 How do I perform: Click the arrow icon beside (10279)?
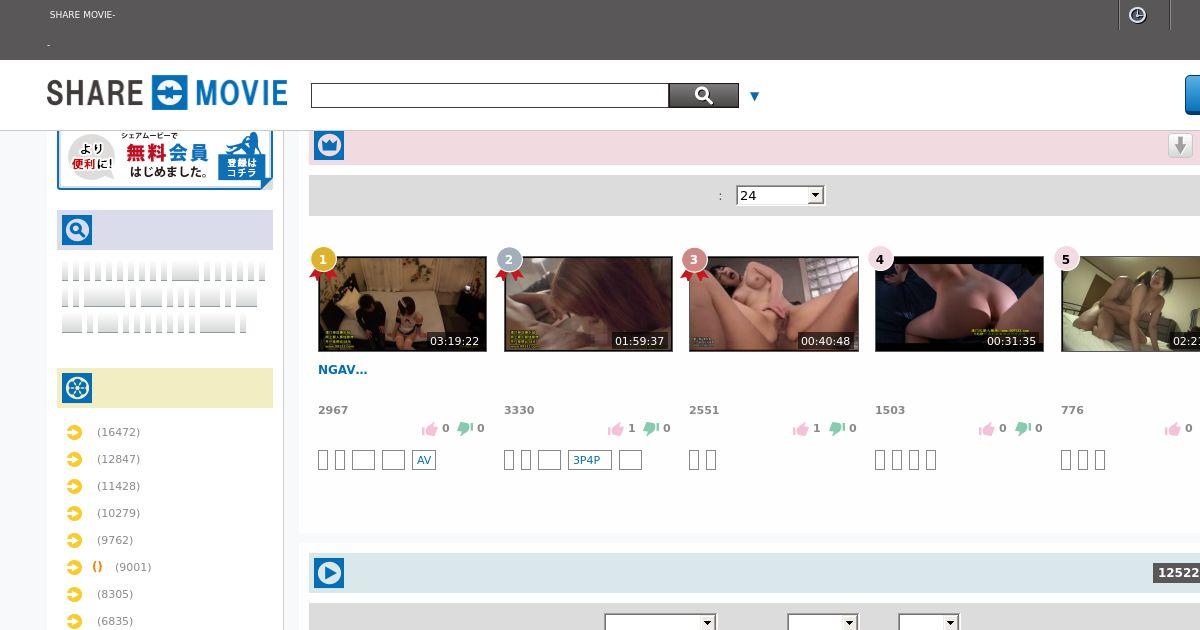(74, 513)
